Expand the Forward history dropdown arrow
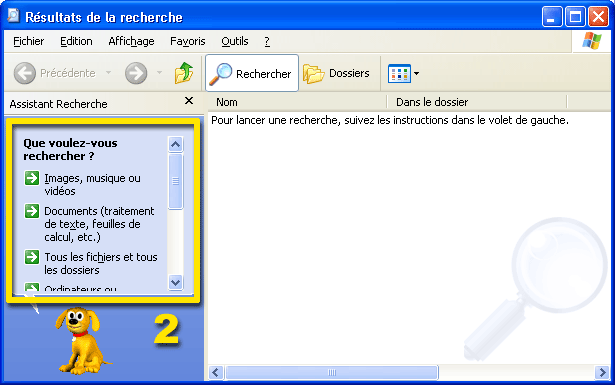The height and width of the screenshot is (385, 615). tap(159, 73)
